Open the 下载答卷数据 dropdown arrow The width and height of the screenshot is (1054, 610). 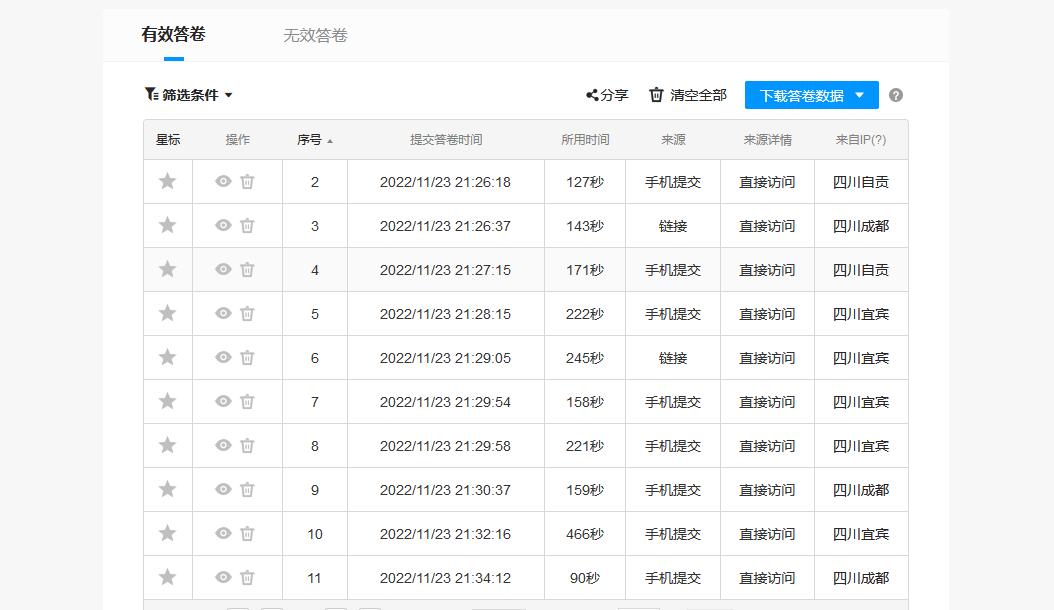(x=862, y=95)
